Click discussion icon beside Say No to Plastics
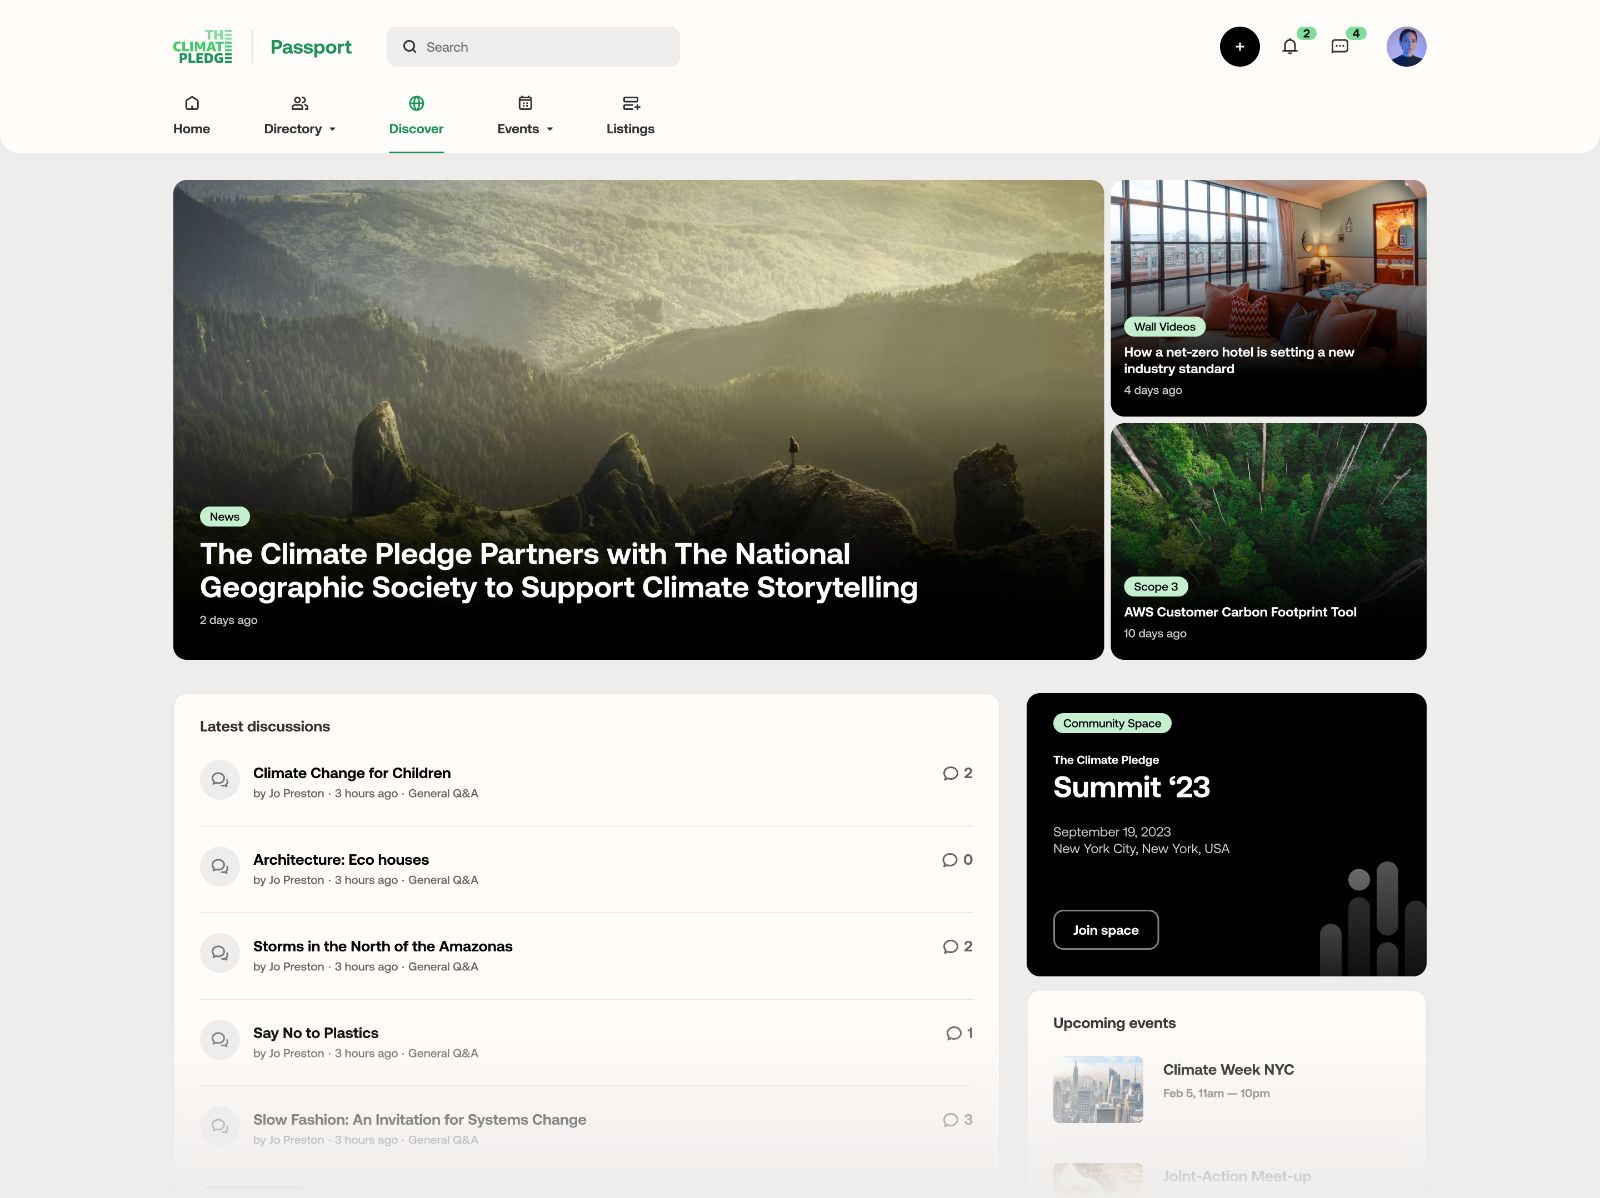The width and height of the screenshot is (1600, 1198). [x=220, y=1040]
